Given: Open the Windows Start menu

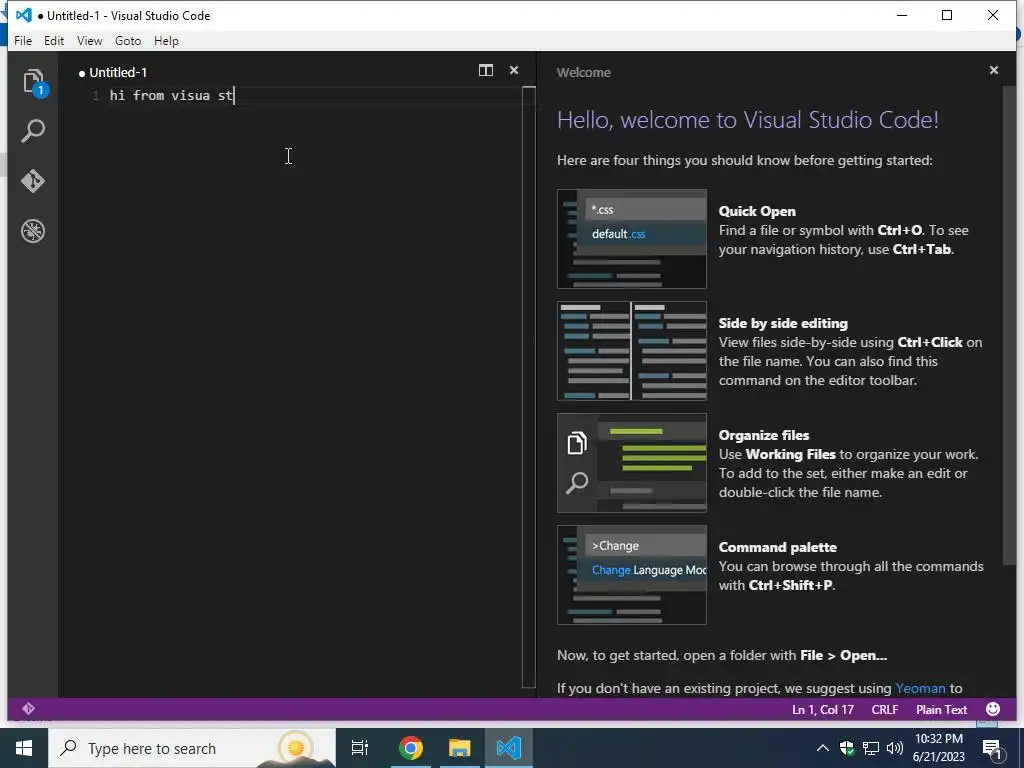Looking at the screenshot, I should [24, 748].
